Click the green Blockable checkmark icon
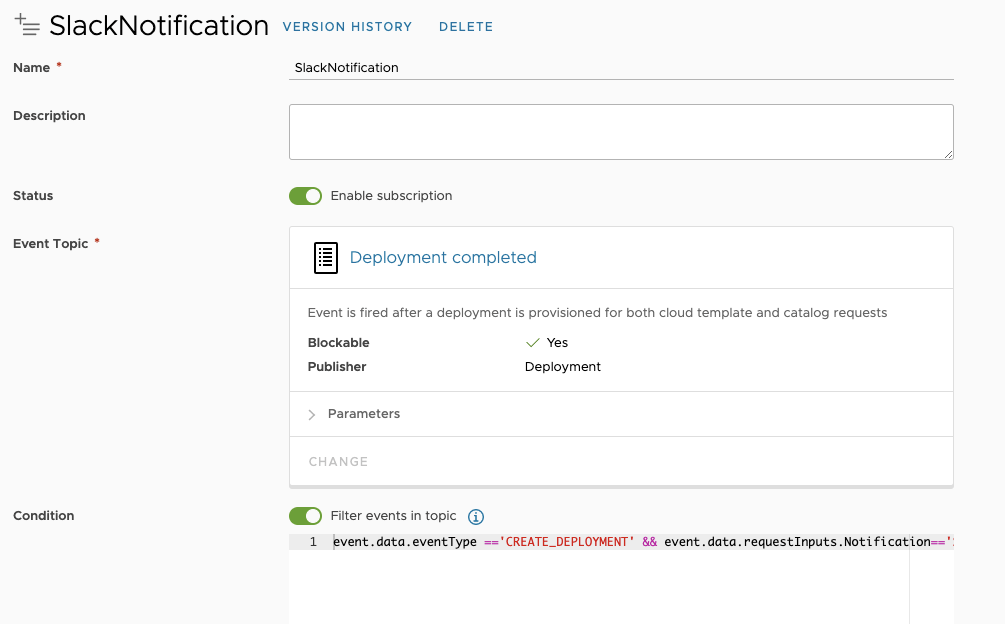This screenshot has width=1005, height=624. (533, 343)
